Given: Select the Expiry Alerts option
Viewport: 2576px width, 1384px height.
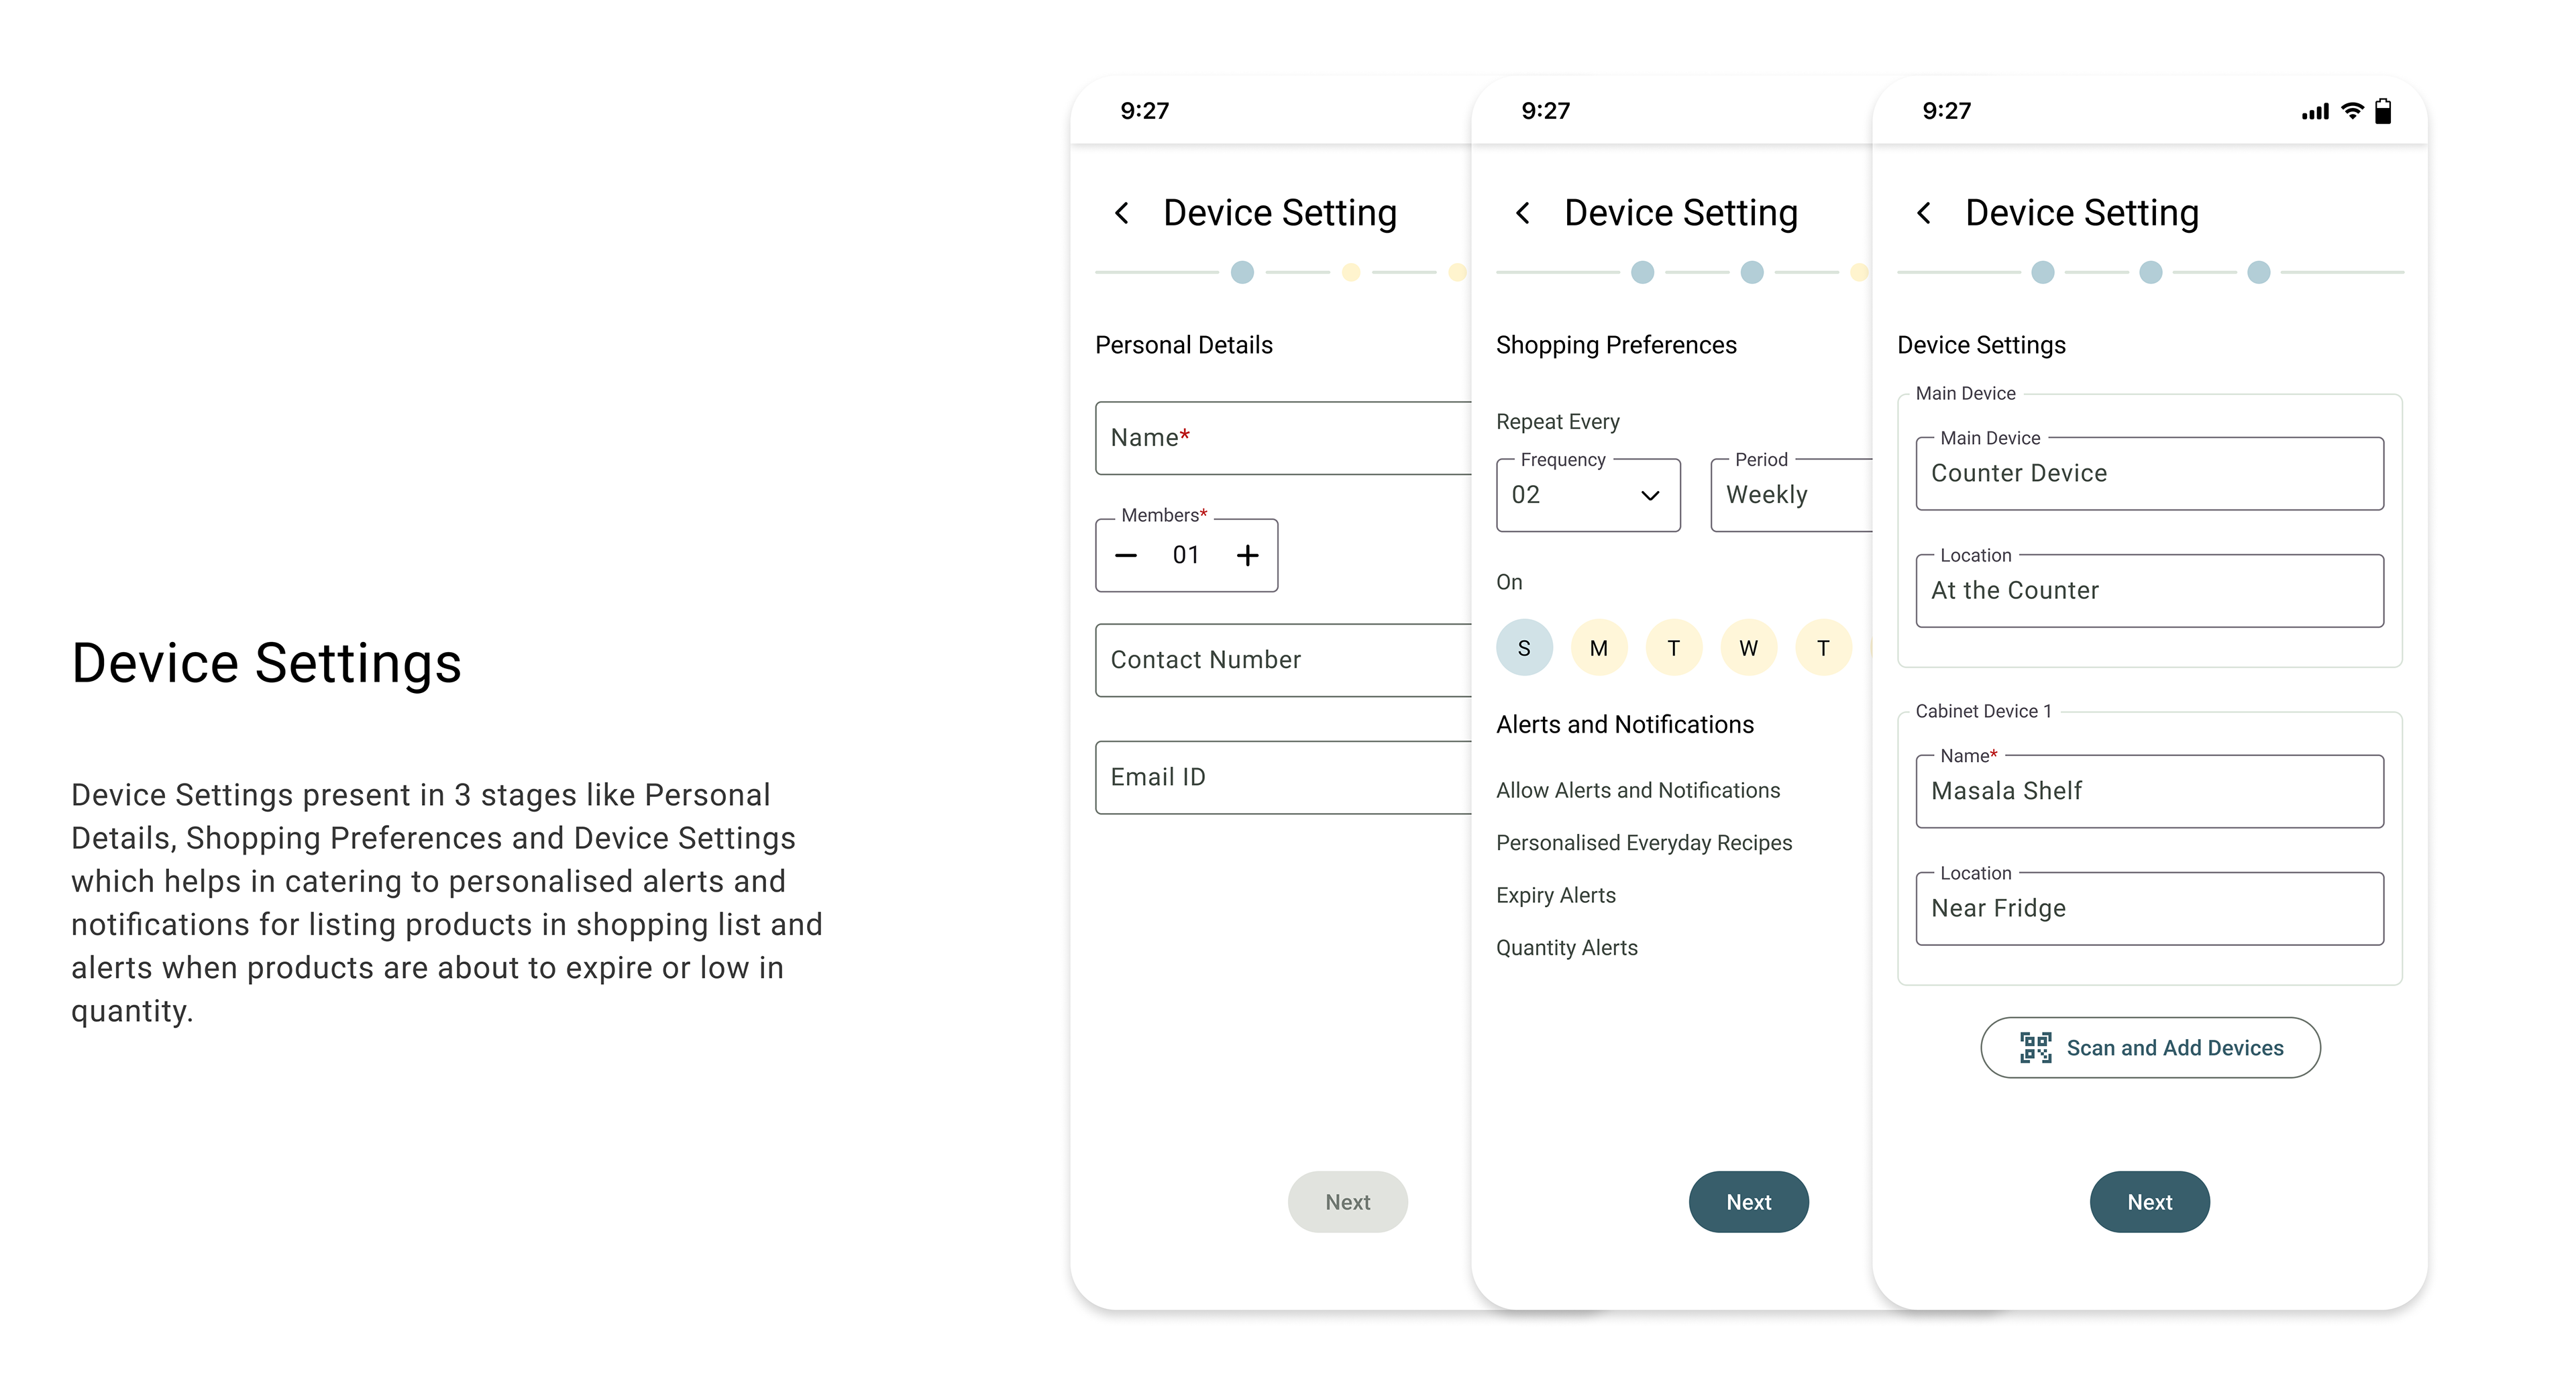Looking at the screenshot, I should tap(1556, 895).
